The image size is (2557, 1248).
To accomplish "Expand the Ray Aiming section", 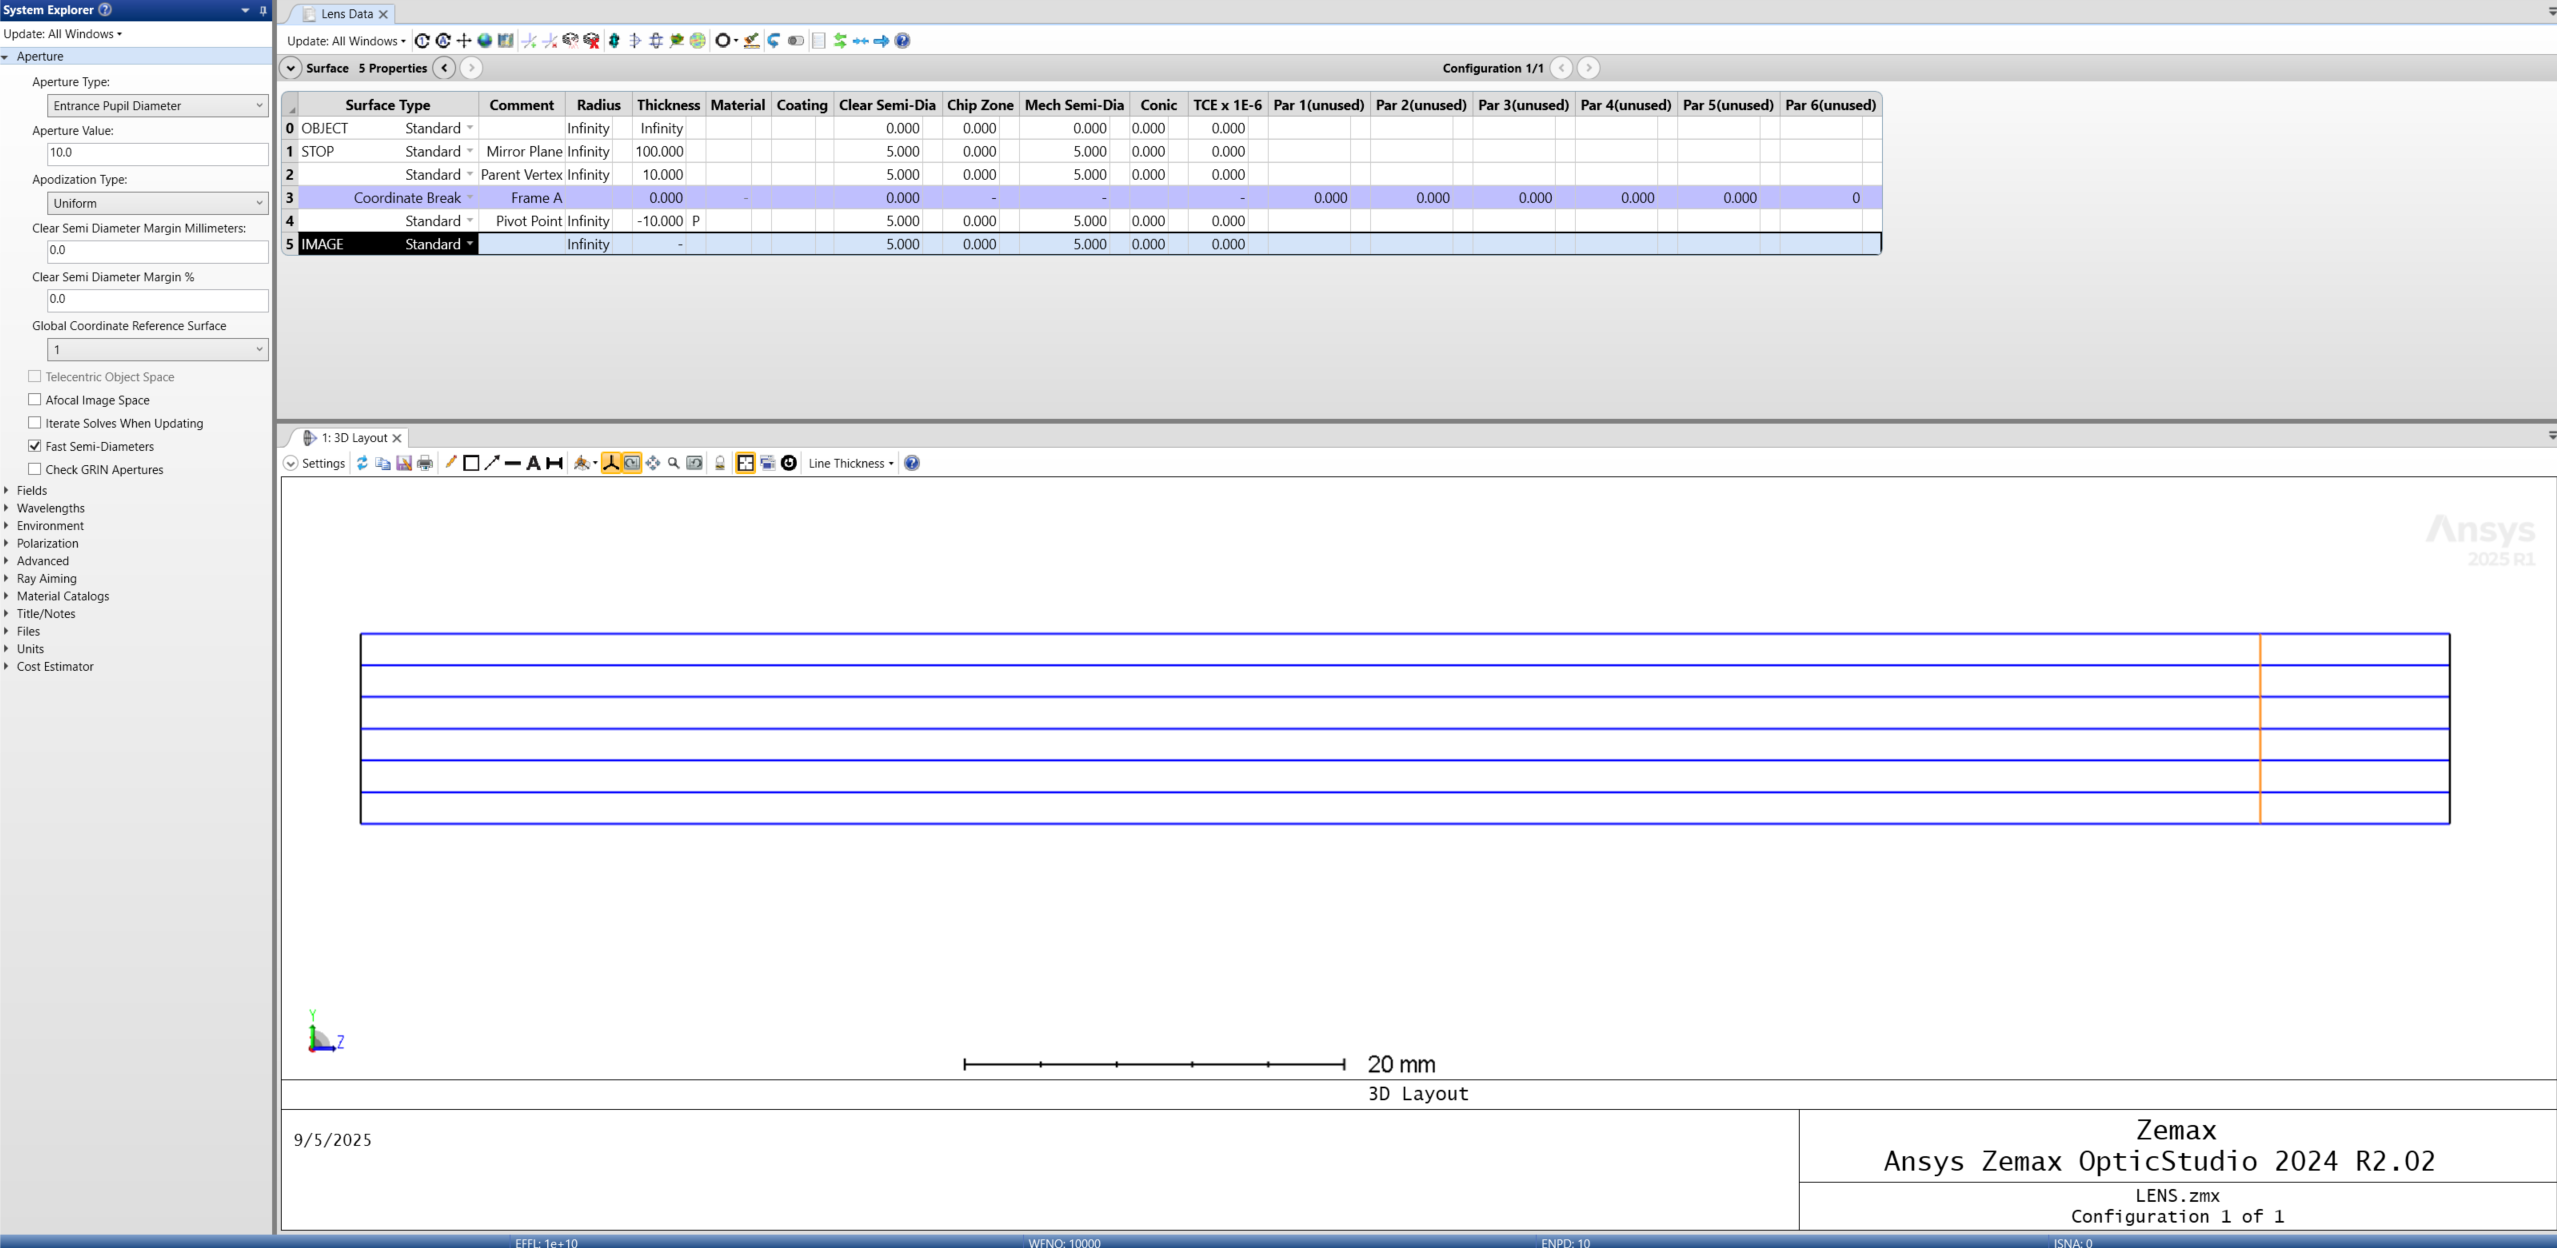I will 7,578.
